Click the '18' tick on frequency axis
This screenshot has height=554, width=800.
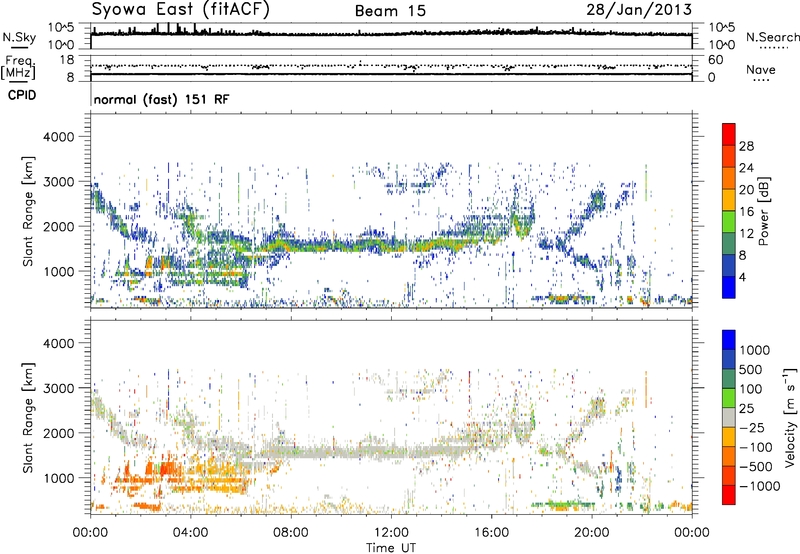click(67, 60)
